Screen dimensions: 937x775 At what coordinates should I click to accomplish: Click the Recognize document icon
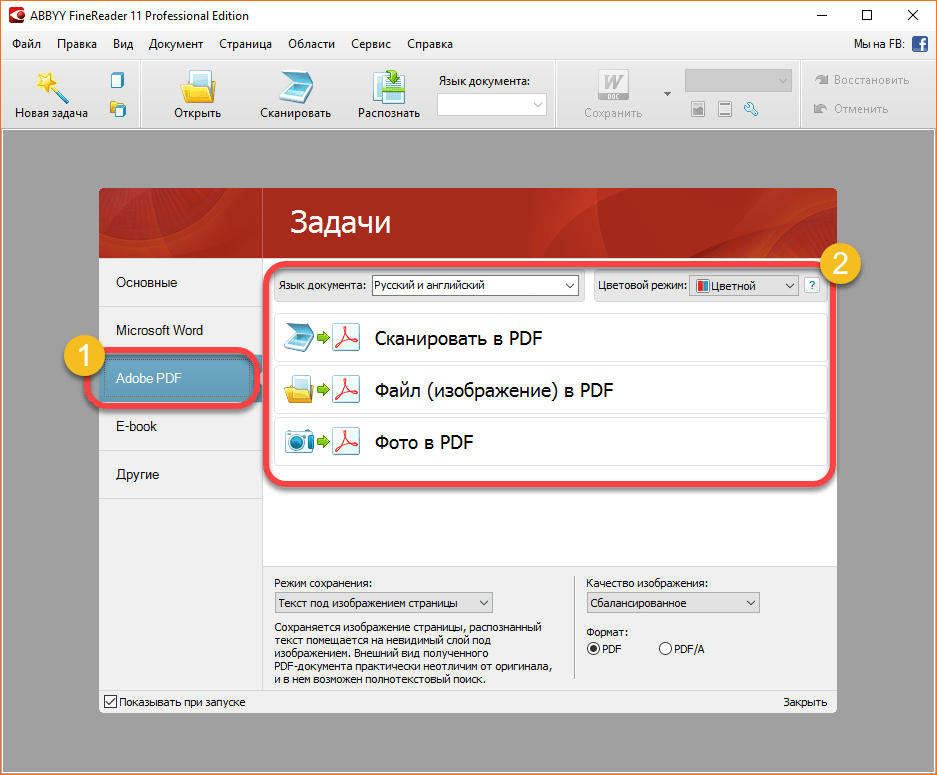388,86
